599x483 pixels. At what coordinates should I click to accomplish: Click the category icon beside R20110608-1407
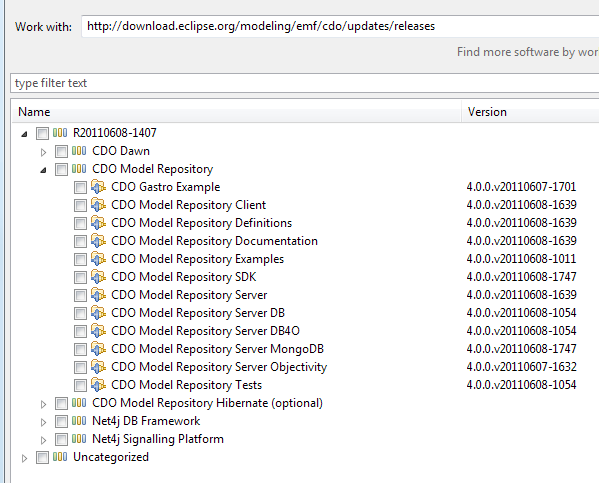[x=60, y=133]
